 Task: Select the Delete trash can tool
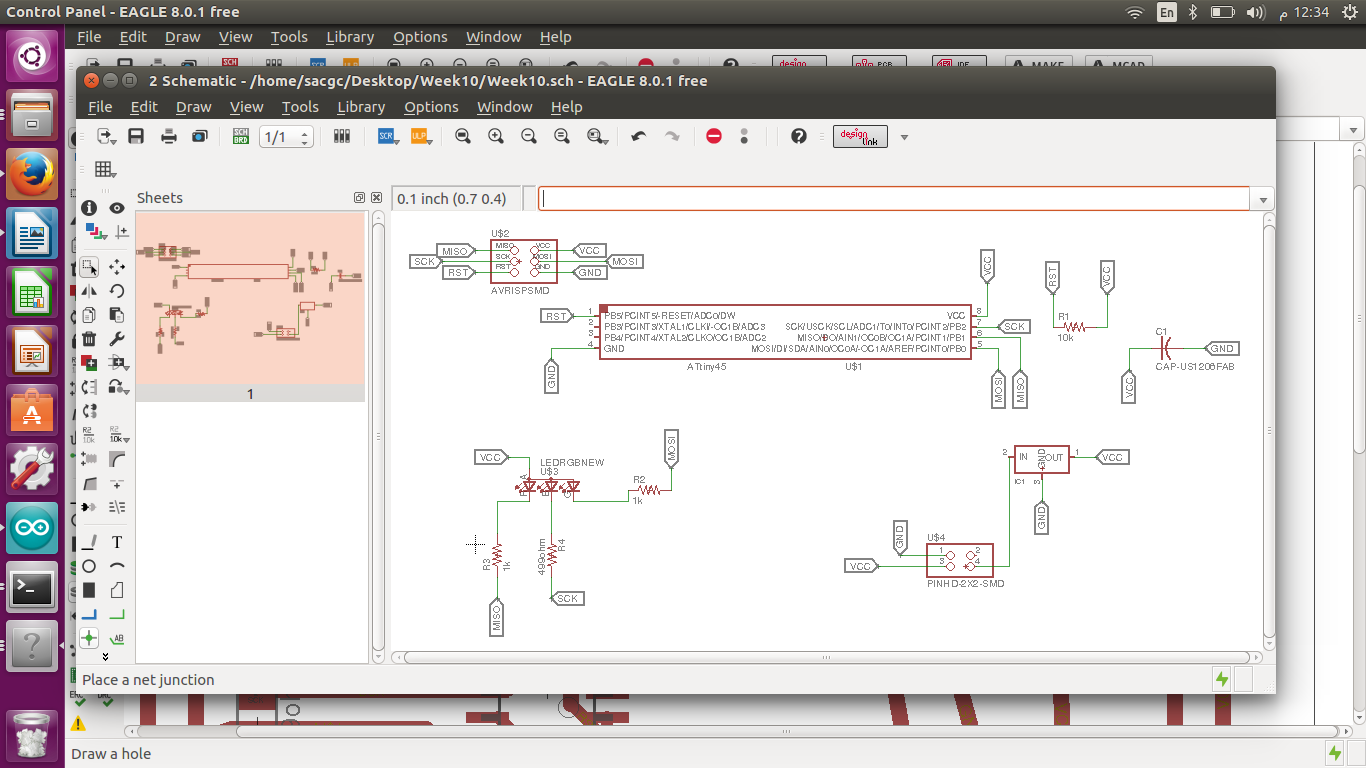(x=89, y=339)
